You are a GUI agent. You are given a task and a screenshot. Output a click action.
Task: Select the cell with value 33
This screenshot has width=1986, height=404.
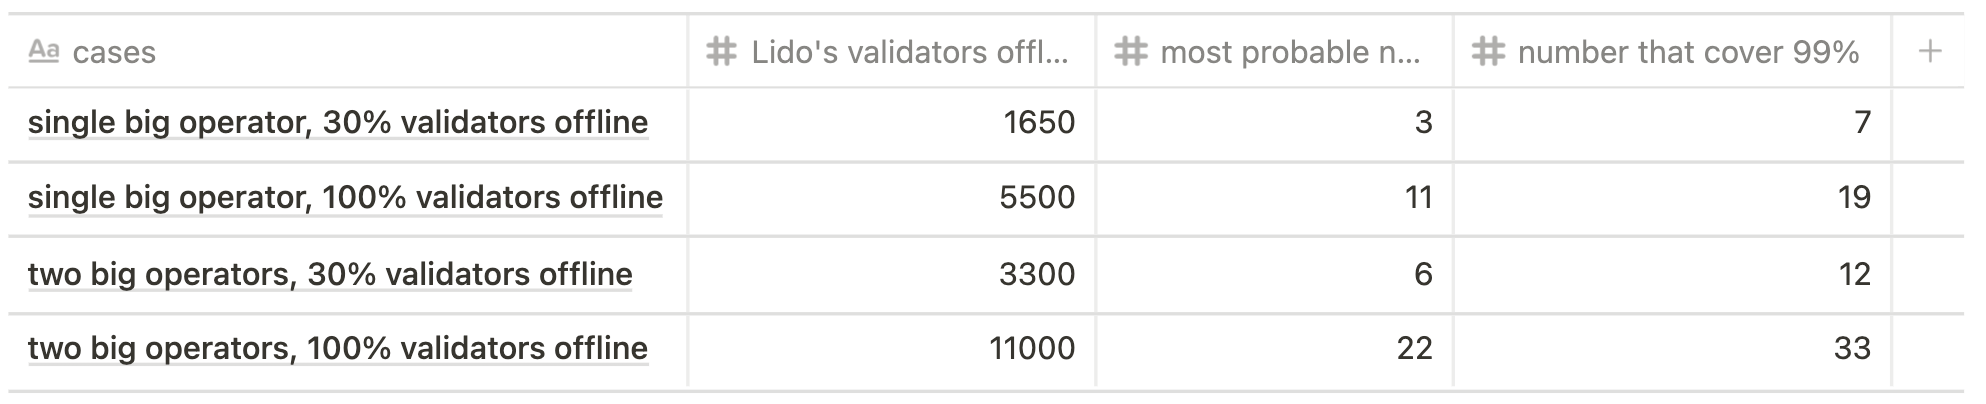click(1672, 350)
